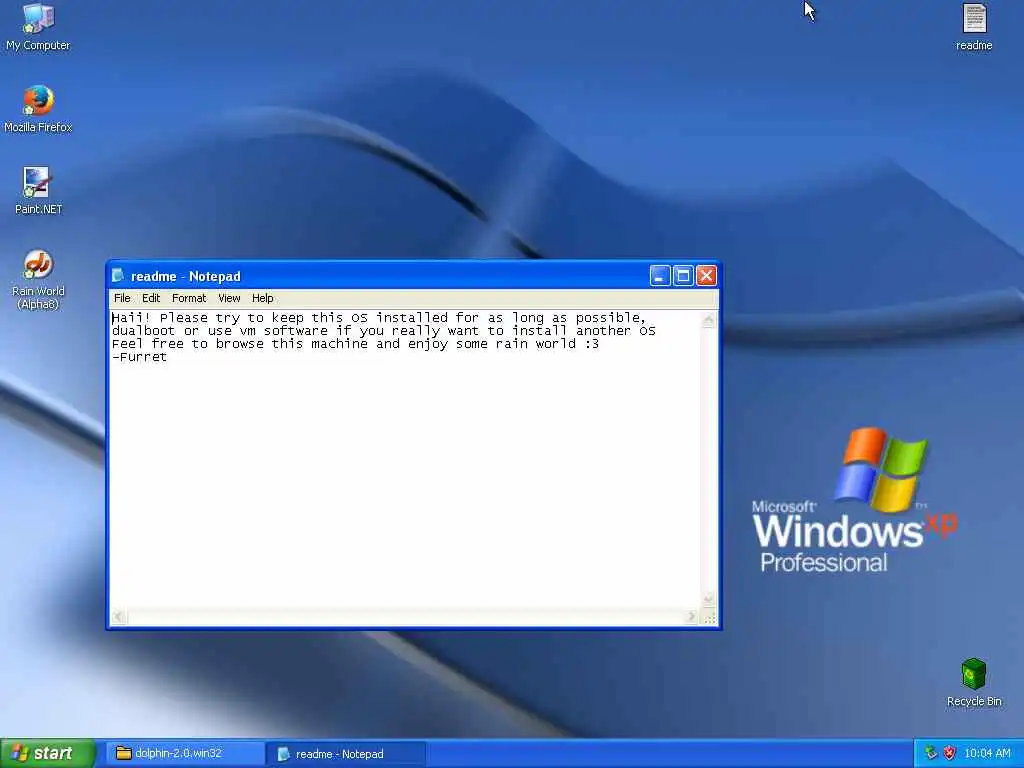Image resolution: width=1024 pixels, height=768 pixels.
Task: Click the taskbar clock showing 10:04 AM
Action: click(x=987, y=753)
